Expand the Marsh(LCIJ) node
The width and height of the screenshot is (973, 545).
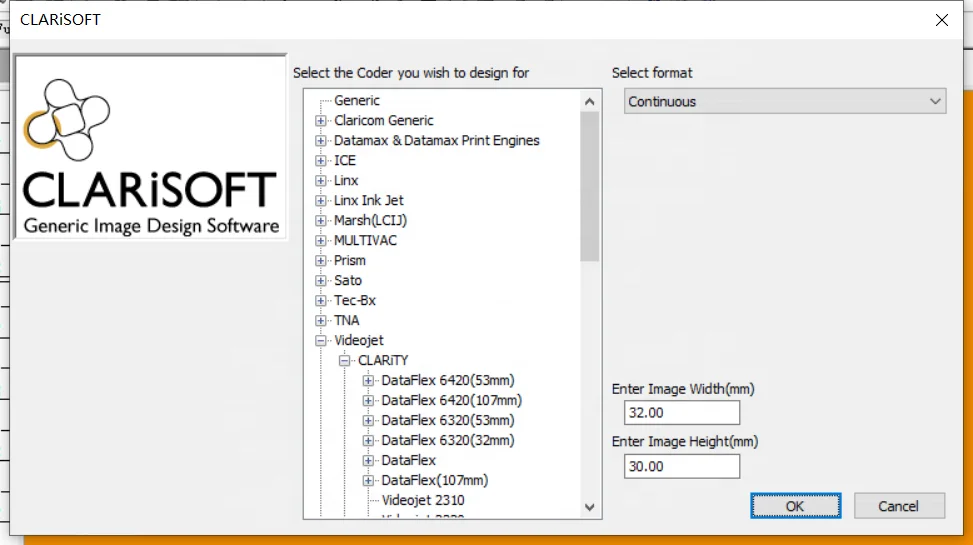pyautogui.click(x=321, y=221)
